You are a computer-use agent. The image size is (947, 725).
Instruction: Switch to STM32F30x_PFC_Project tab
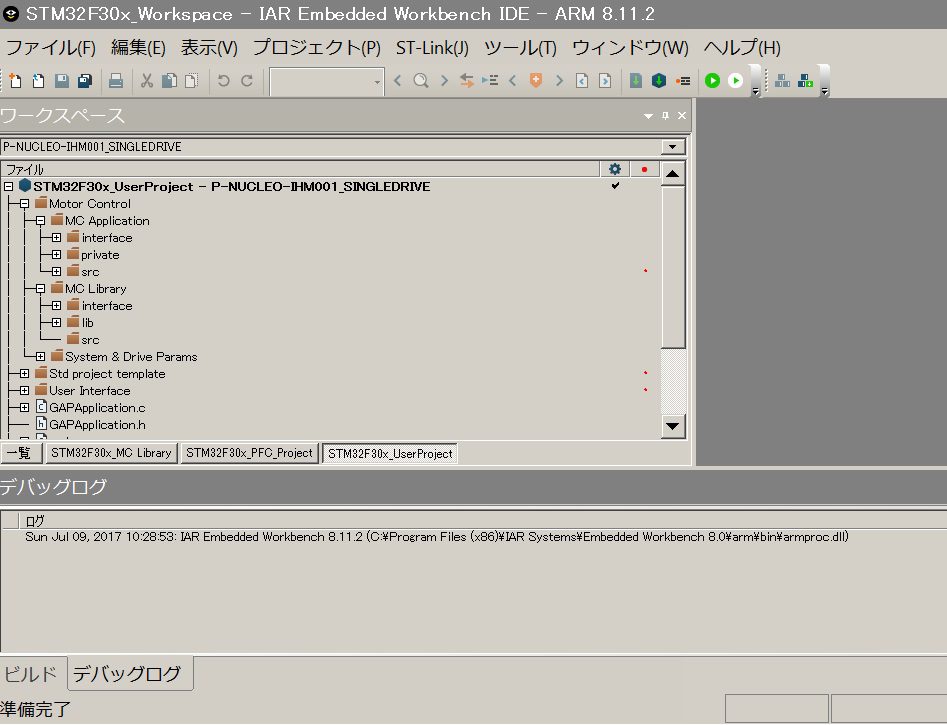[249, 453]
